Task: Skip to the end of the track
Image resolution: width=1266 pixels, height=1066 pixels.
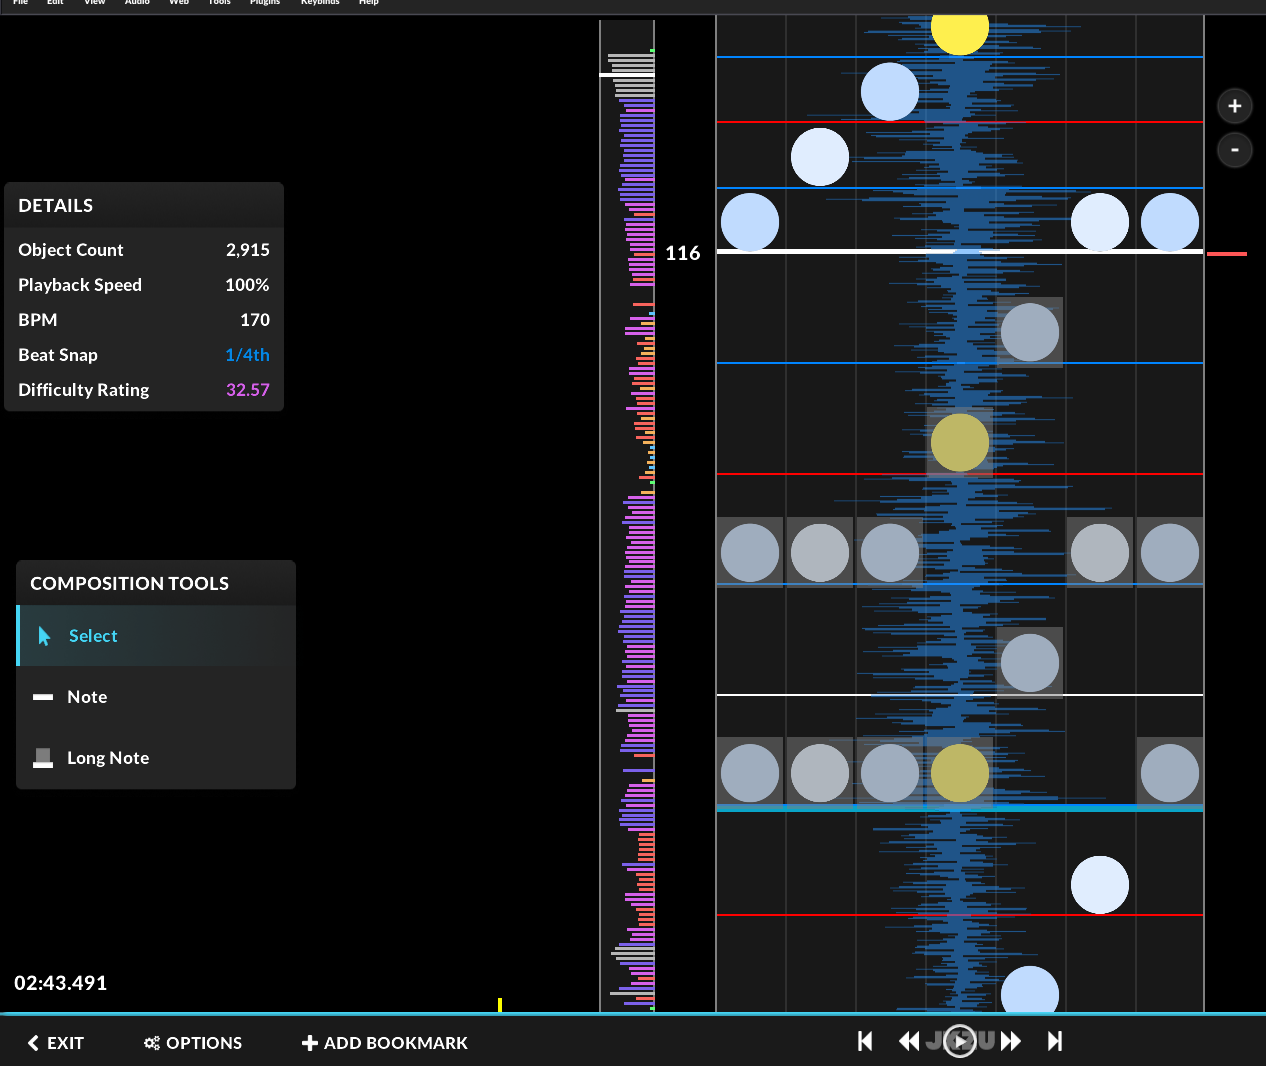Action: pos(1055,1041)
